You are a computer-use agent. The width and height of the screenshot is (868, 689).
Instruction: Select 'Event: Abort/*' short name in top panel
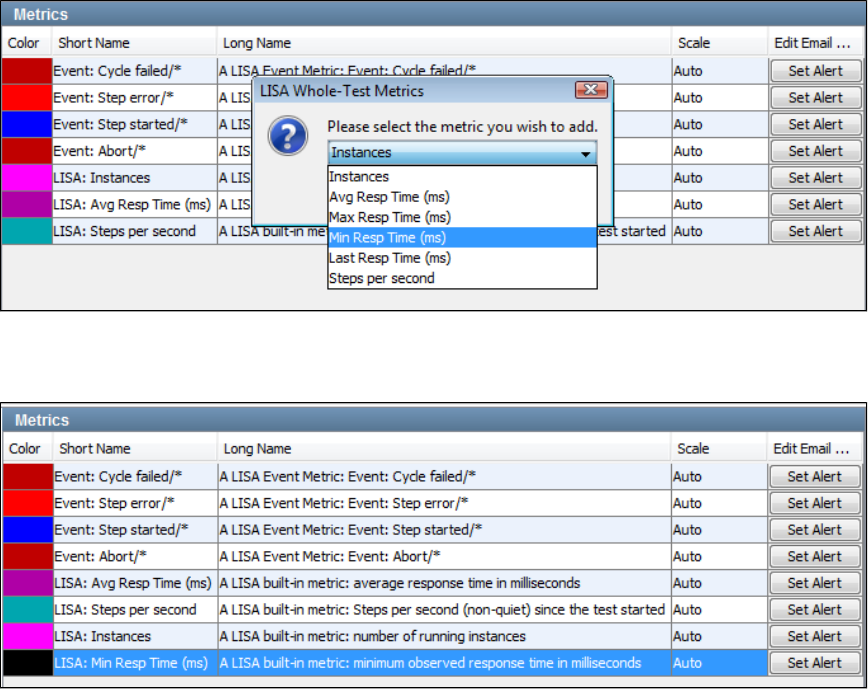[x=135, y=151]
